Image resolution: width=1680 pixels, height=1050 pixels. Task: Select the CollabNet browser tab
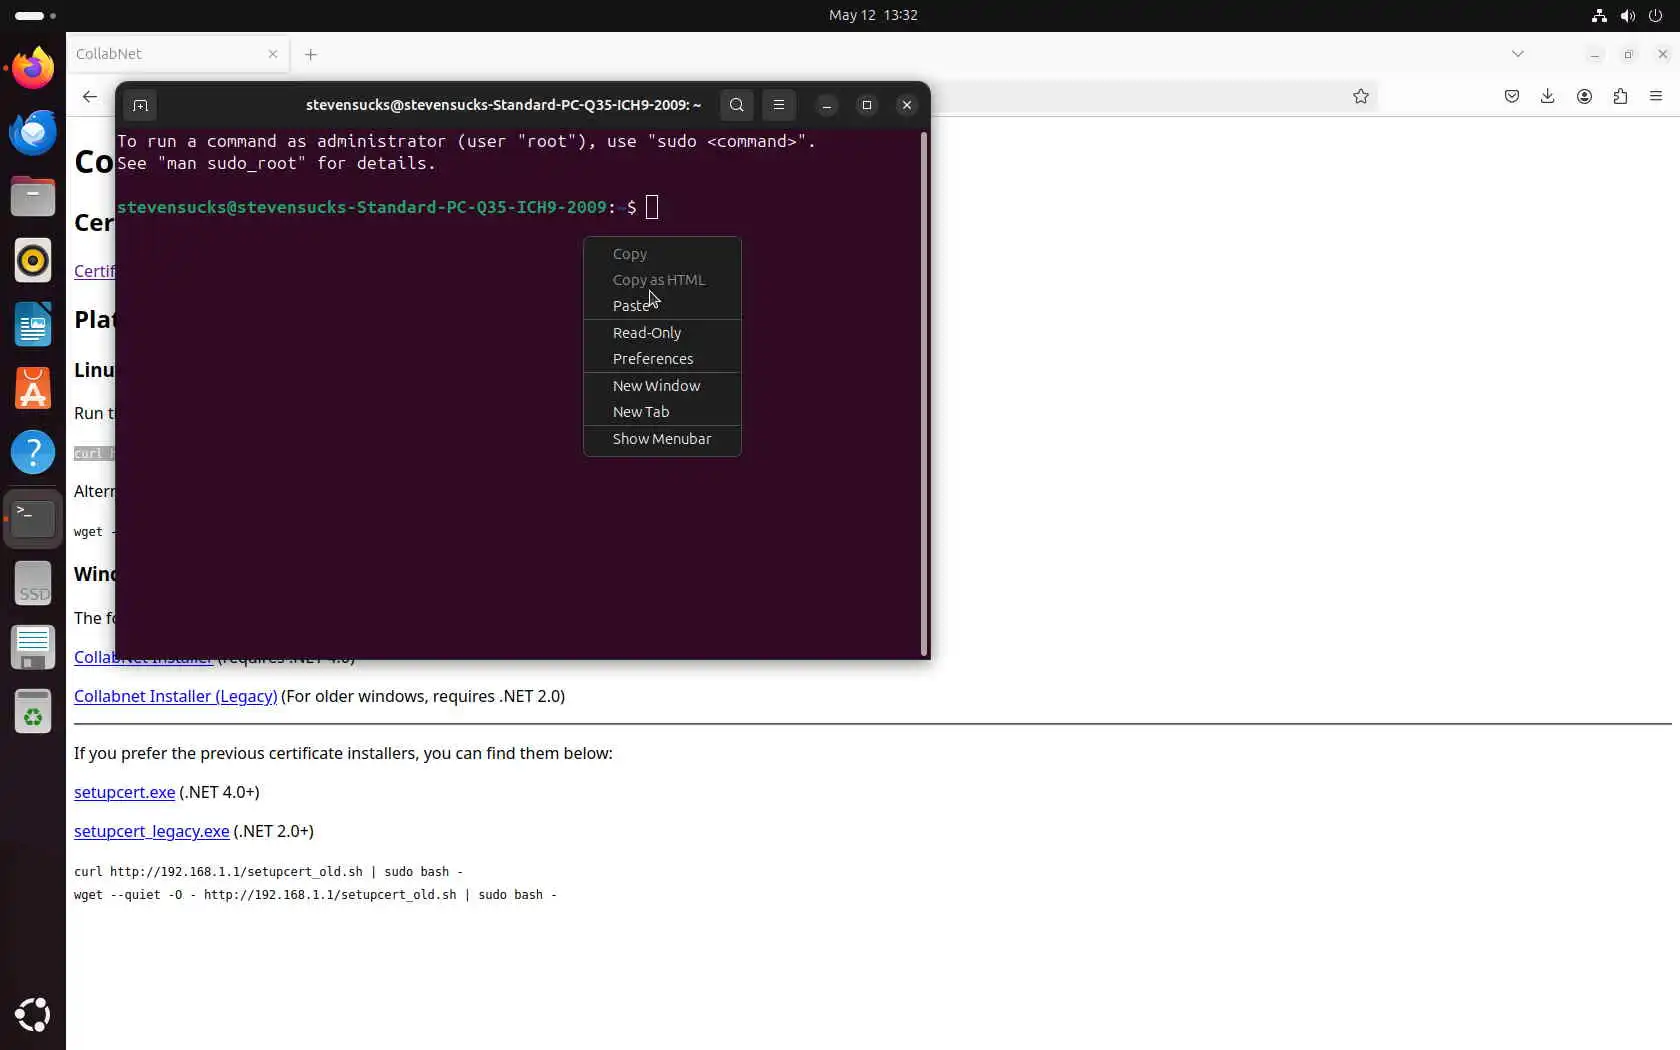178,54
